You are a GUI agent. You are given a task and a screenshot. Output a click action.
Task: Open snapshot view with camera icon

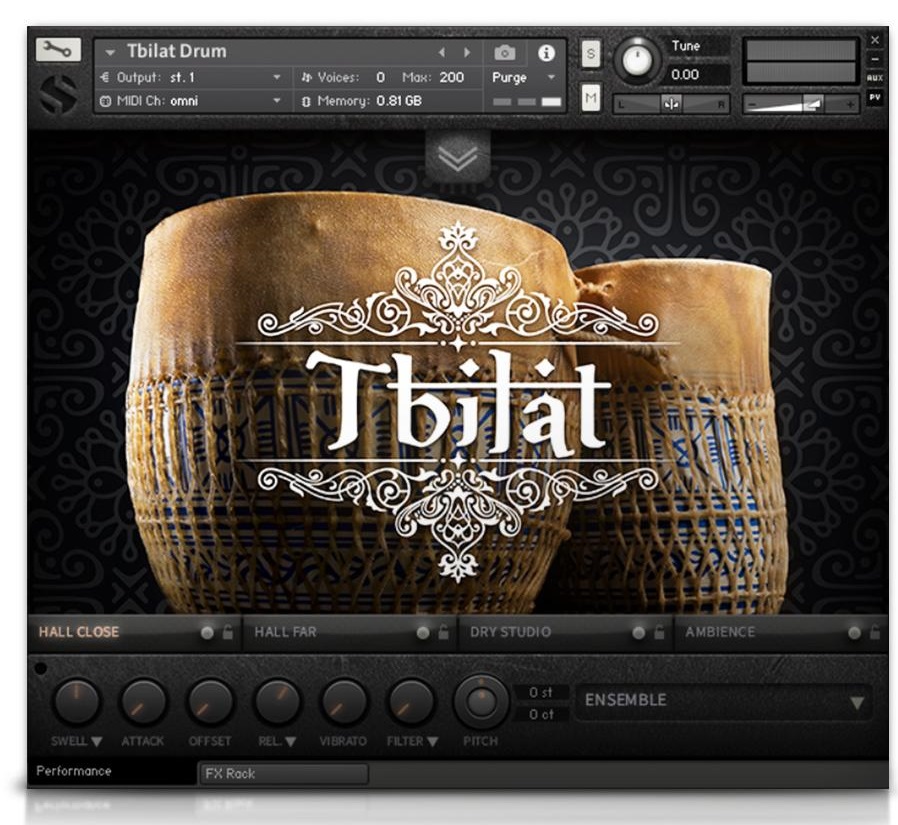pos(505,53)
